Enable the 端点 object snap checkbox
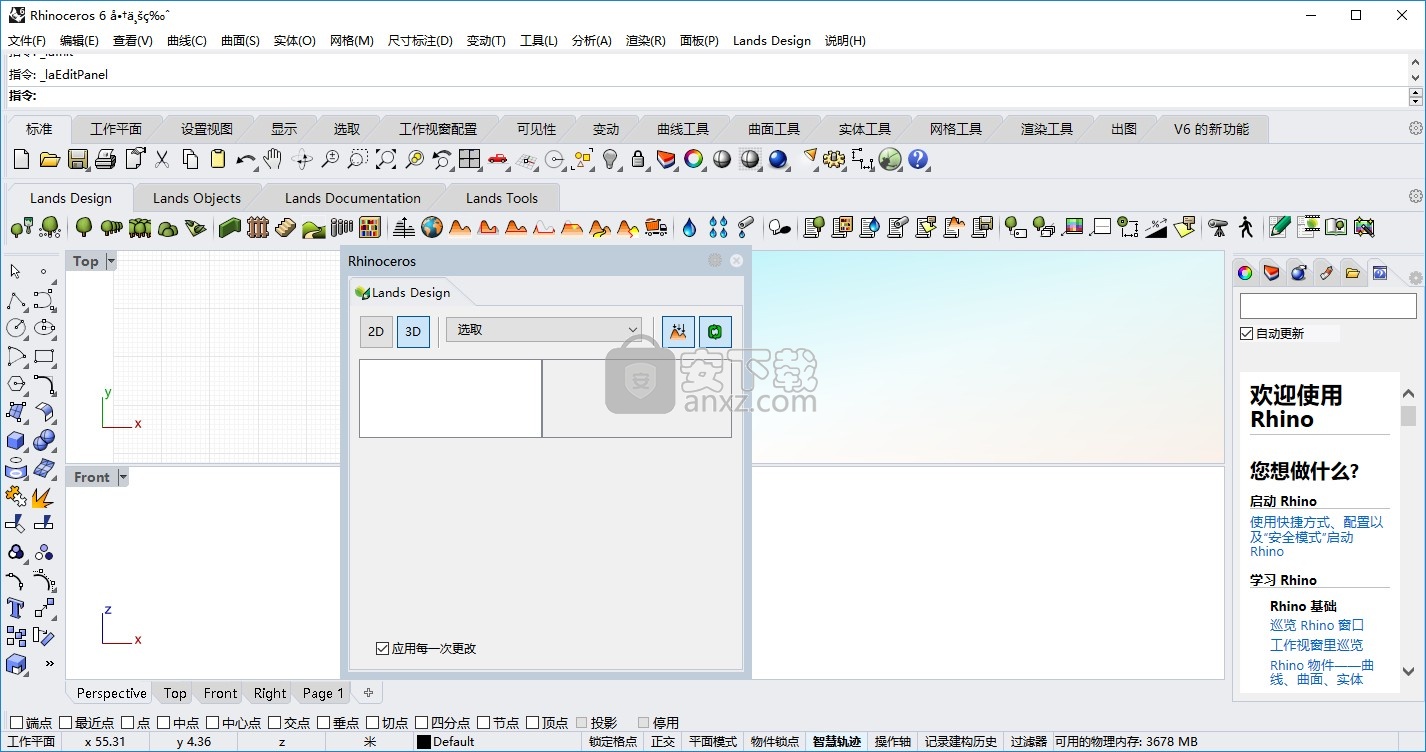 tap(16, 722)
